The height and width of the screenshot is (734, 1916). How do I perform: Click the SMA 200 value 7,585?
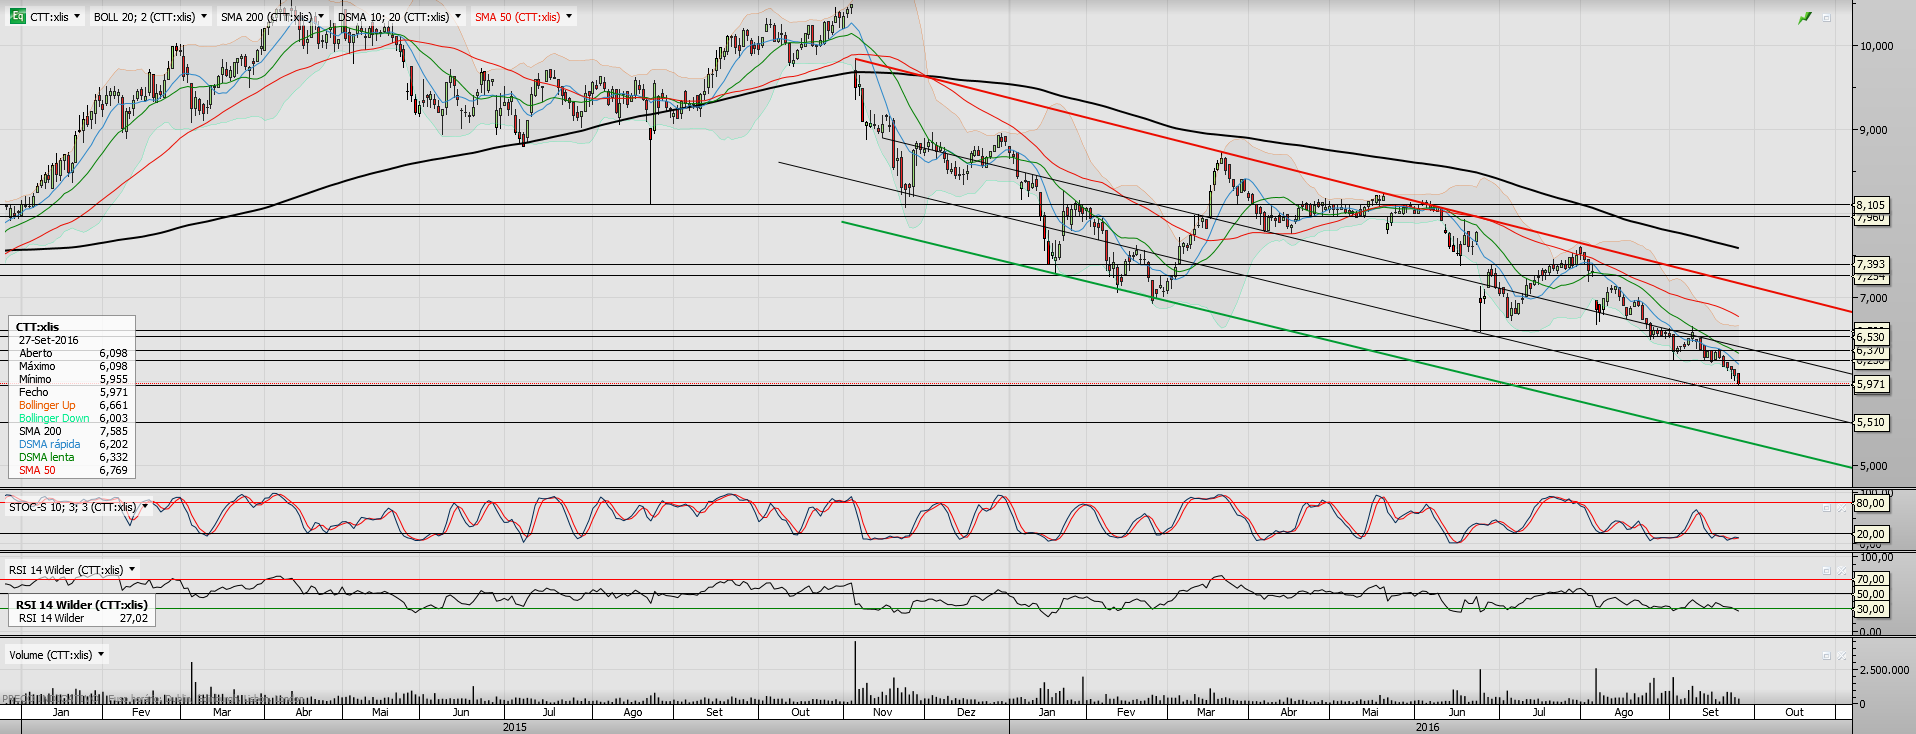click(113, 431)
